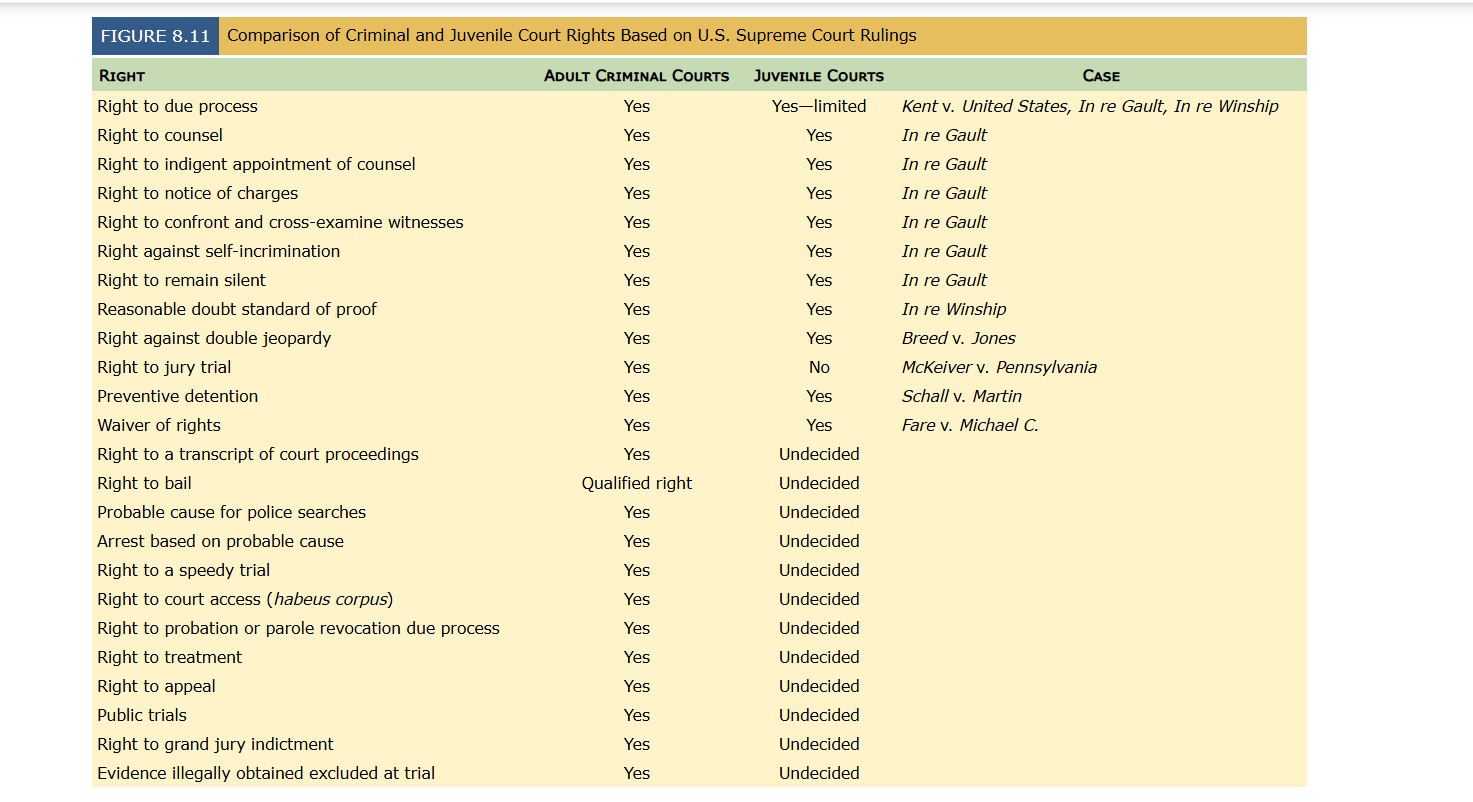This screenshot has width=1473, height=802.
Task: Click the Breed v. Jones case
Action: pos(959,338)
